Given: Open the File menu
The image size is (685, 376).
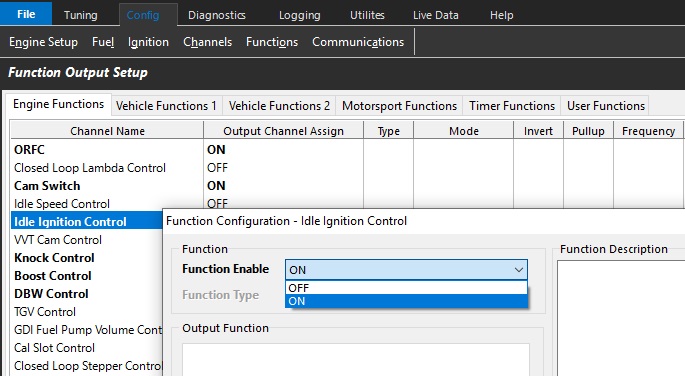Looking at the screenshot, I should pos(26,14).
